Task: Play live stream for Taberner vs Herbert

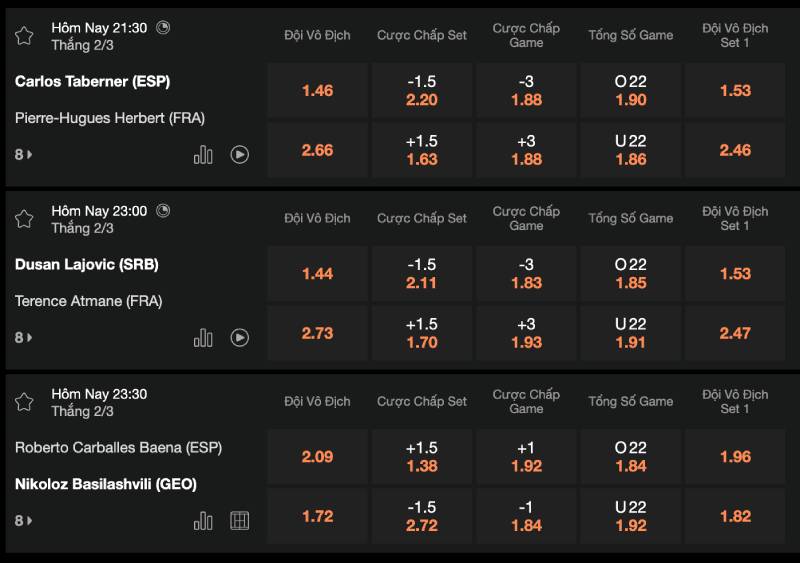Action: [x=240, y=155]
